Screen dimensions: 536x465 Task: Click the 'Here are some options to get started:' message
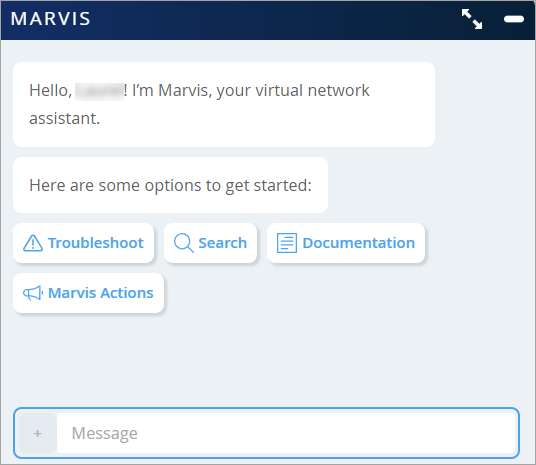170,185
